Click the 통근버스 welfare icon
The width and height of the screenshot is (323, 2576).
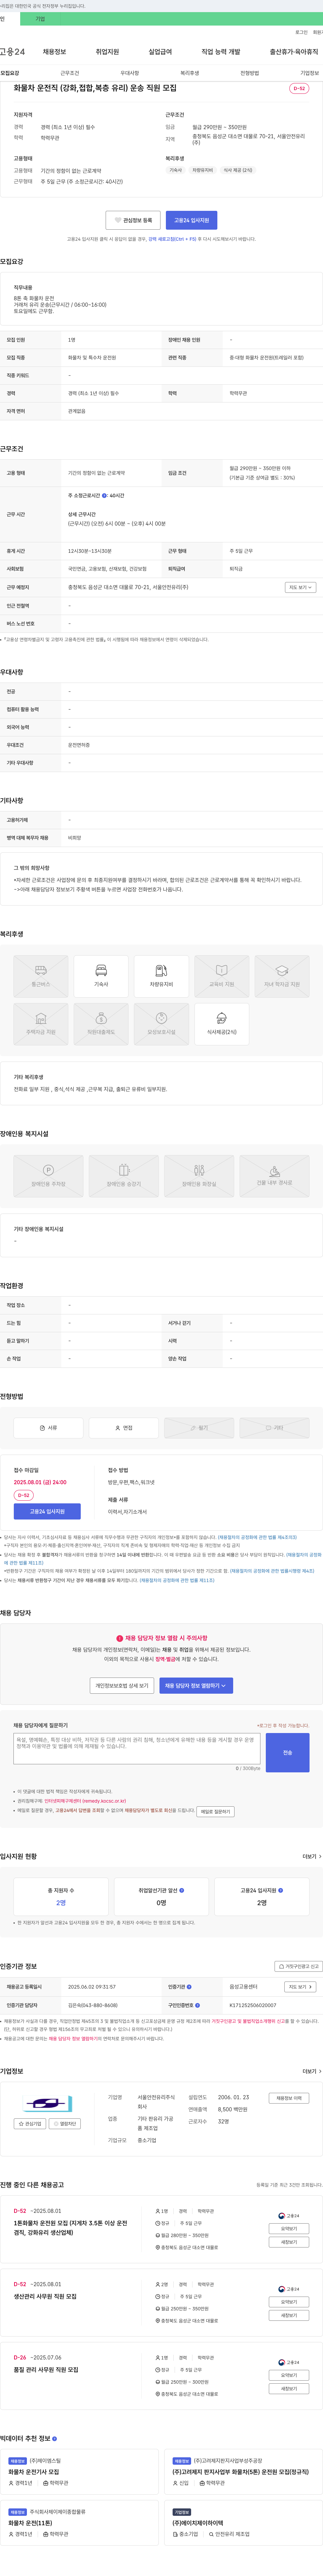(x=41, y=976)
